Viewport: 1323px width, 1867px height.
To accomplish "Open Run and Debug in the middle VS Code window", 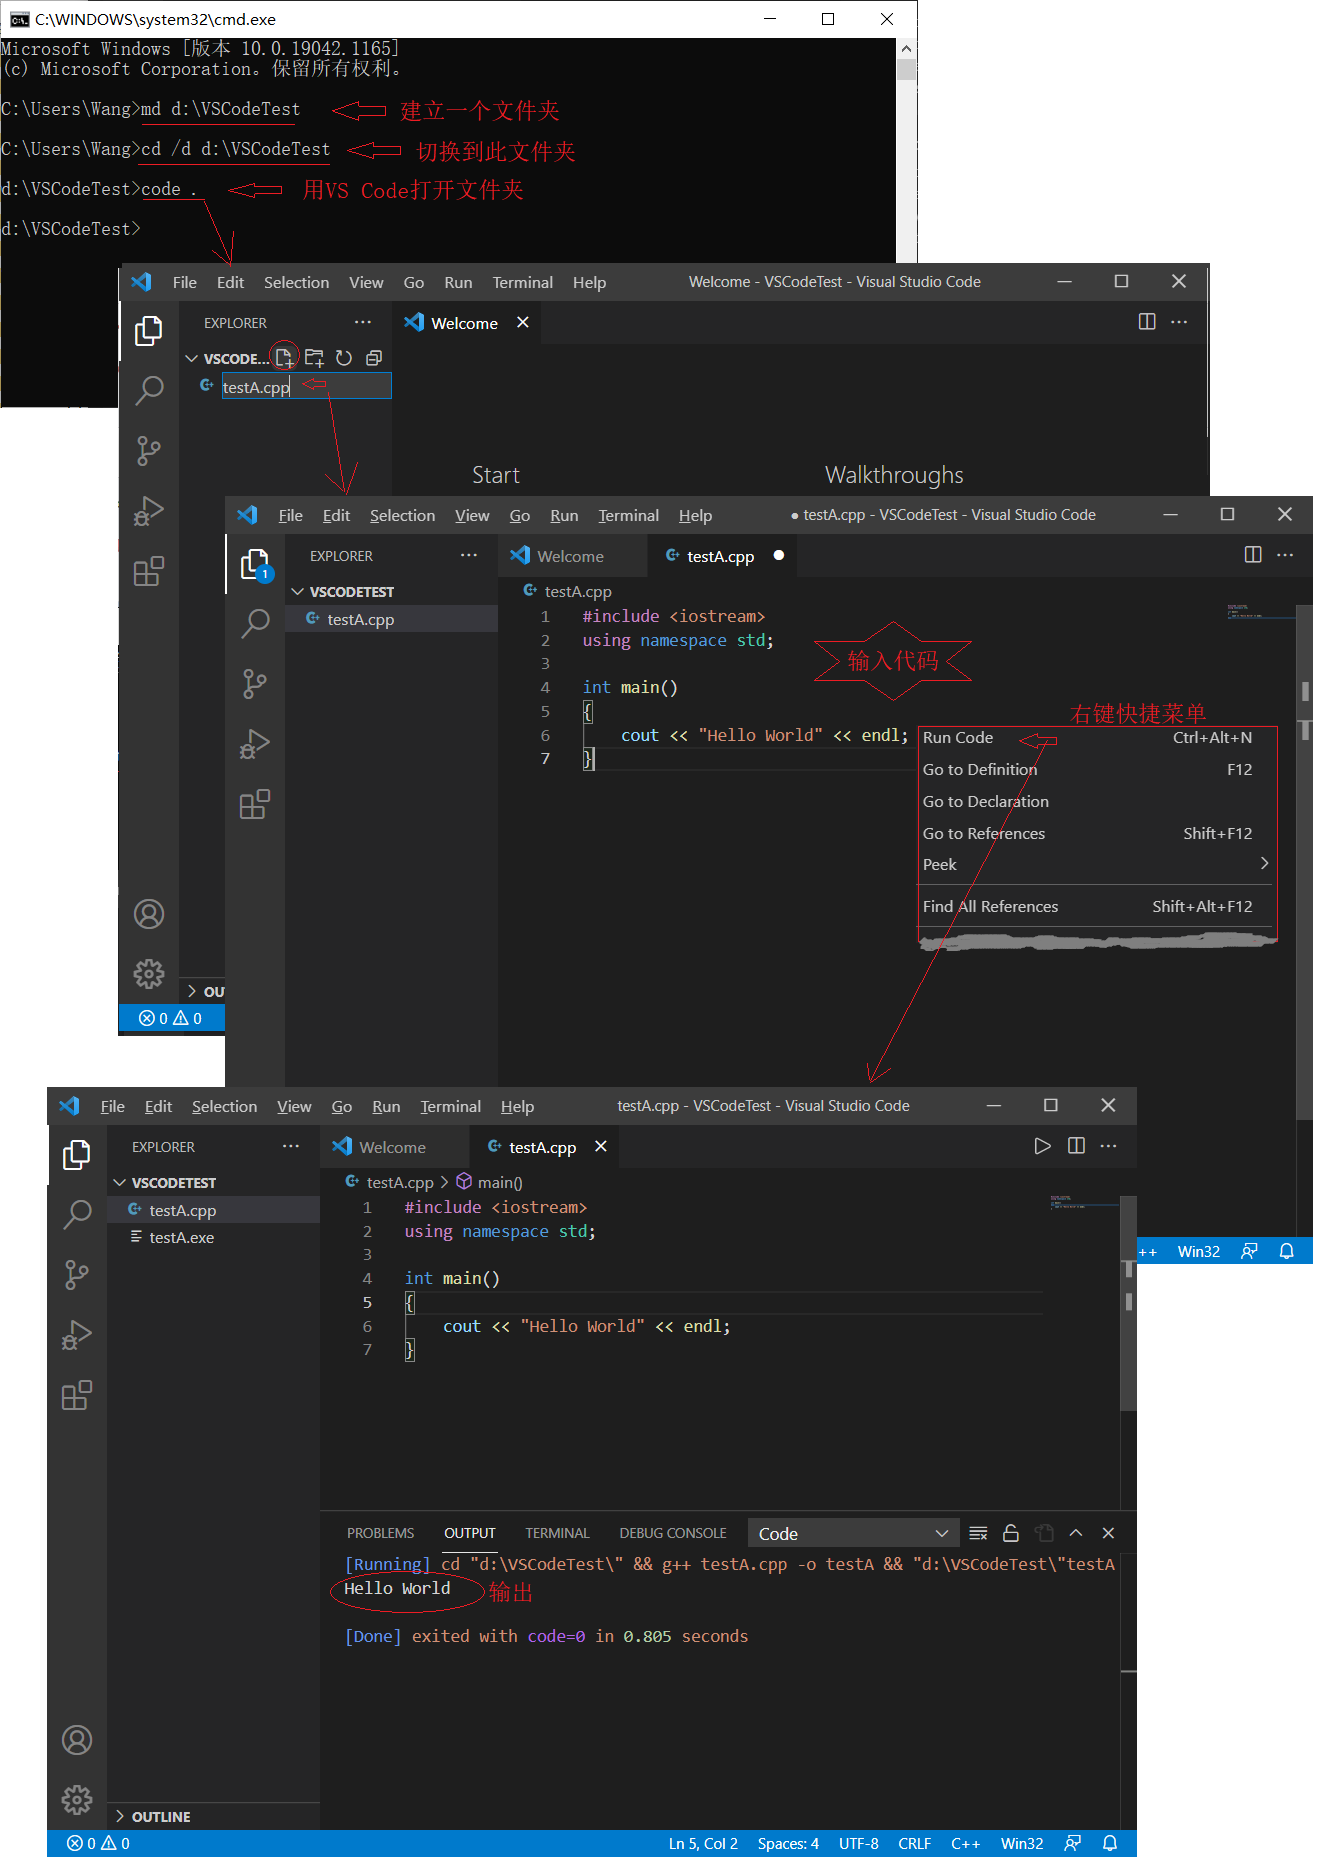I will 255,744.
